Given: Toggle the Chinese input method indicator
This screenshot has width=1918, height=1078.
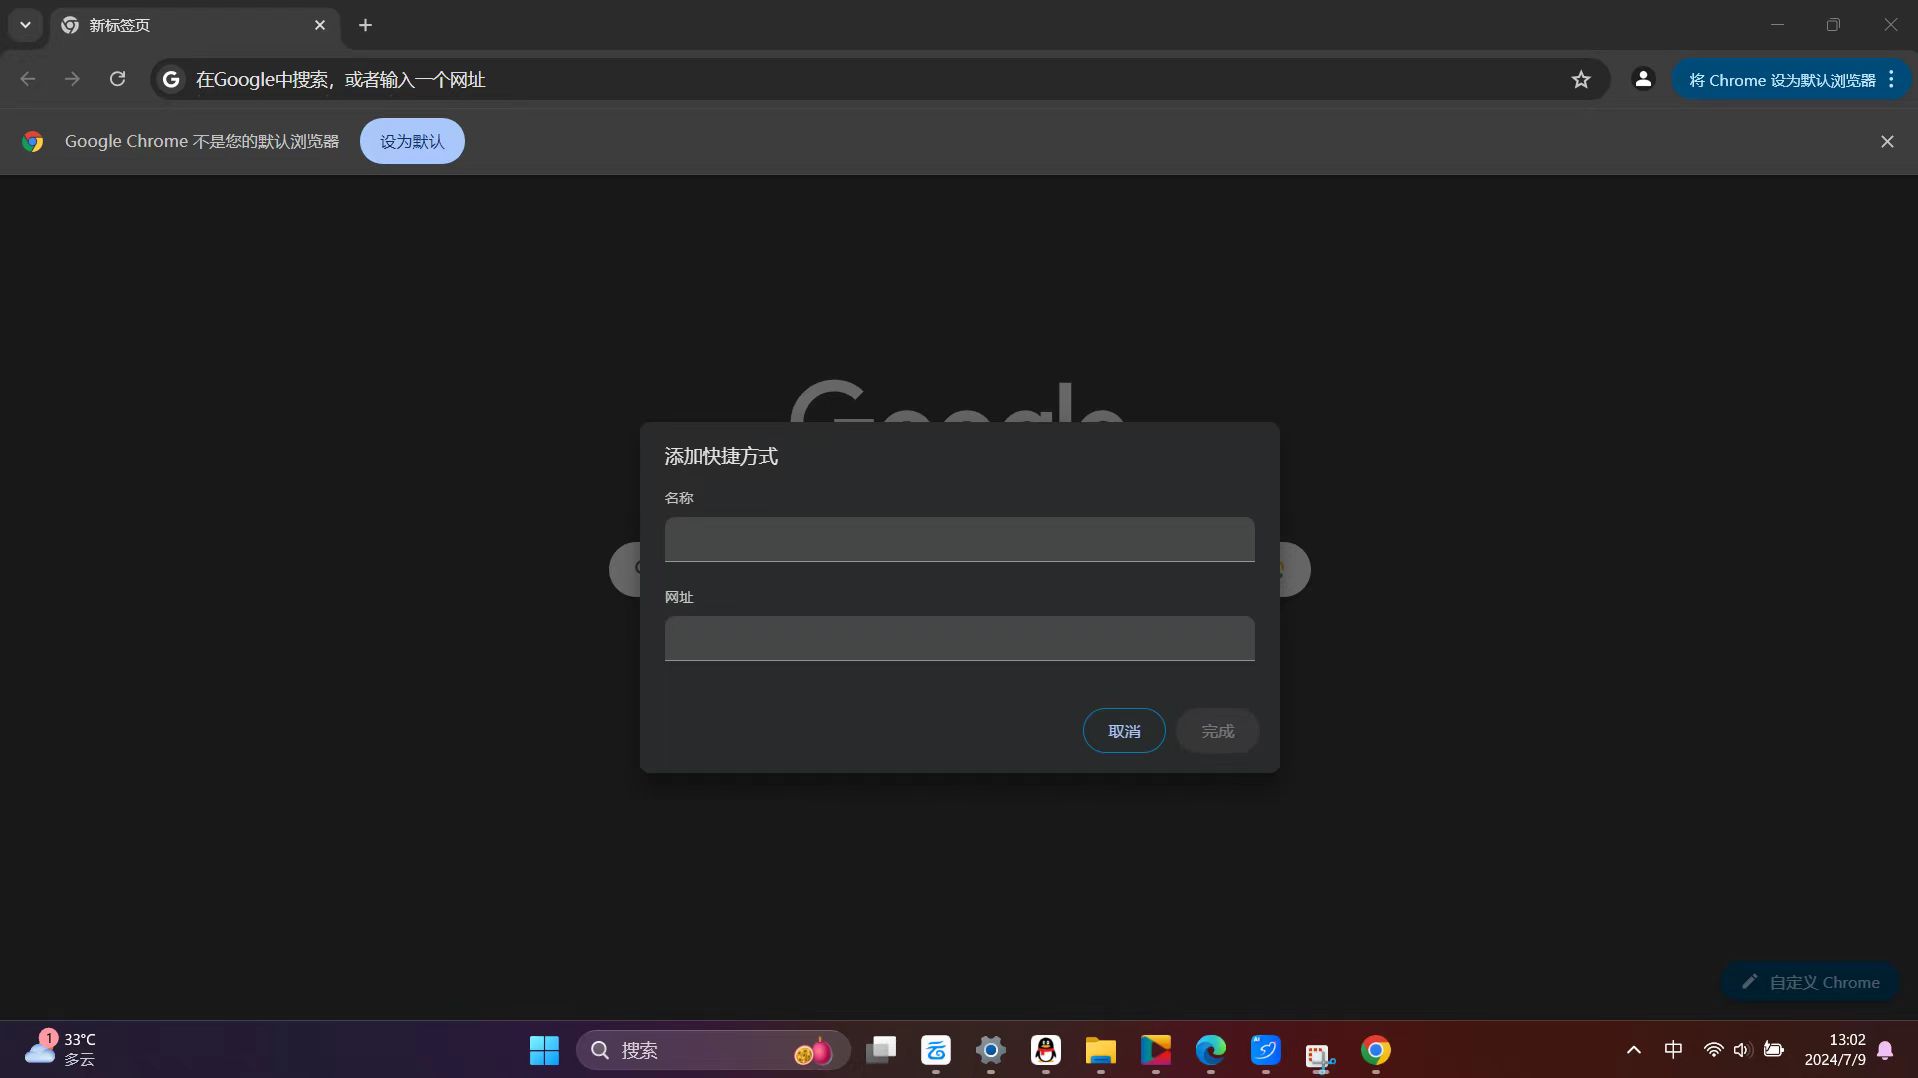Looking at the screenshot, I should tap(1673, 1050).
